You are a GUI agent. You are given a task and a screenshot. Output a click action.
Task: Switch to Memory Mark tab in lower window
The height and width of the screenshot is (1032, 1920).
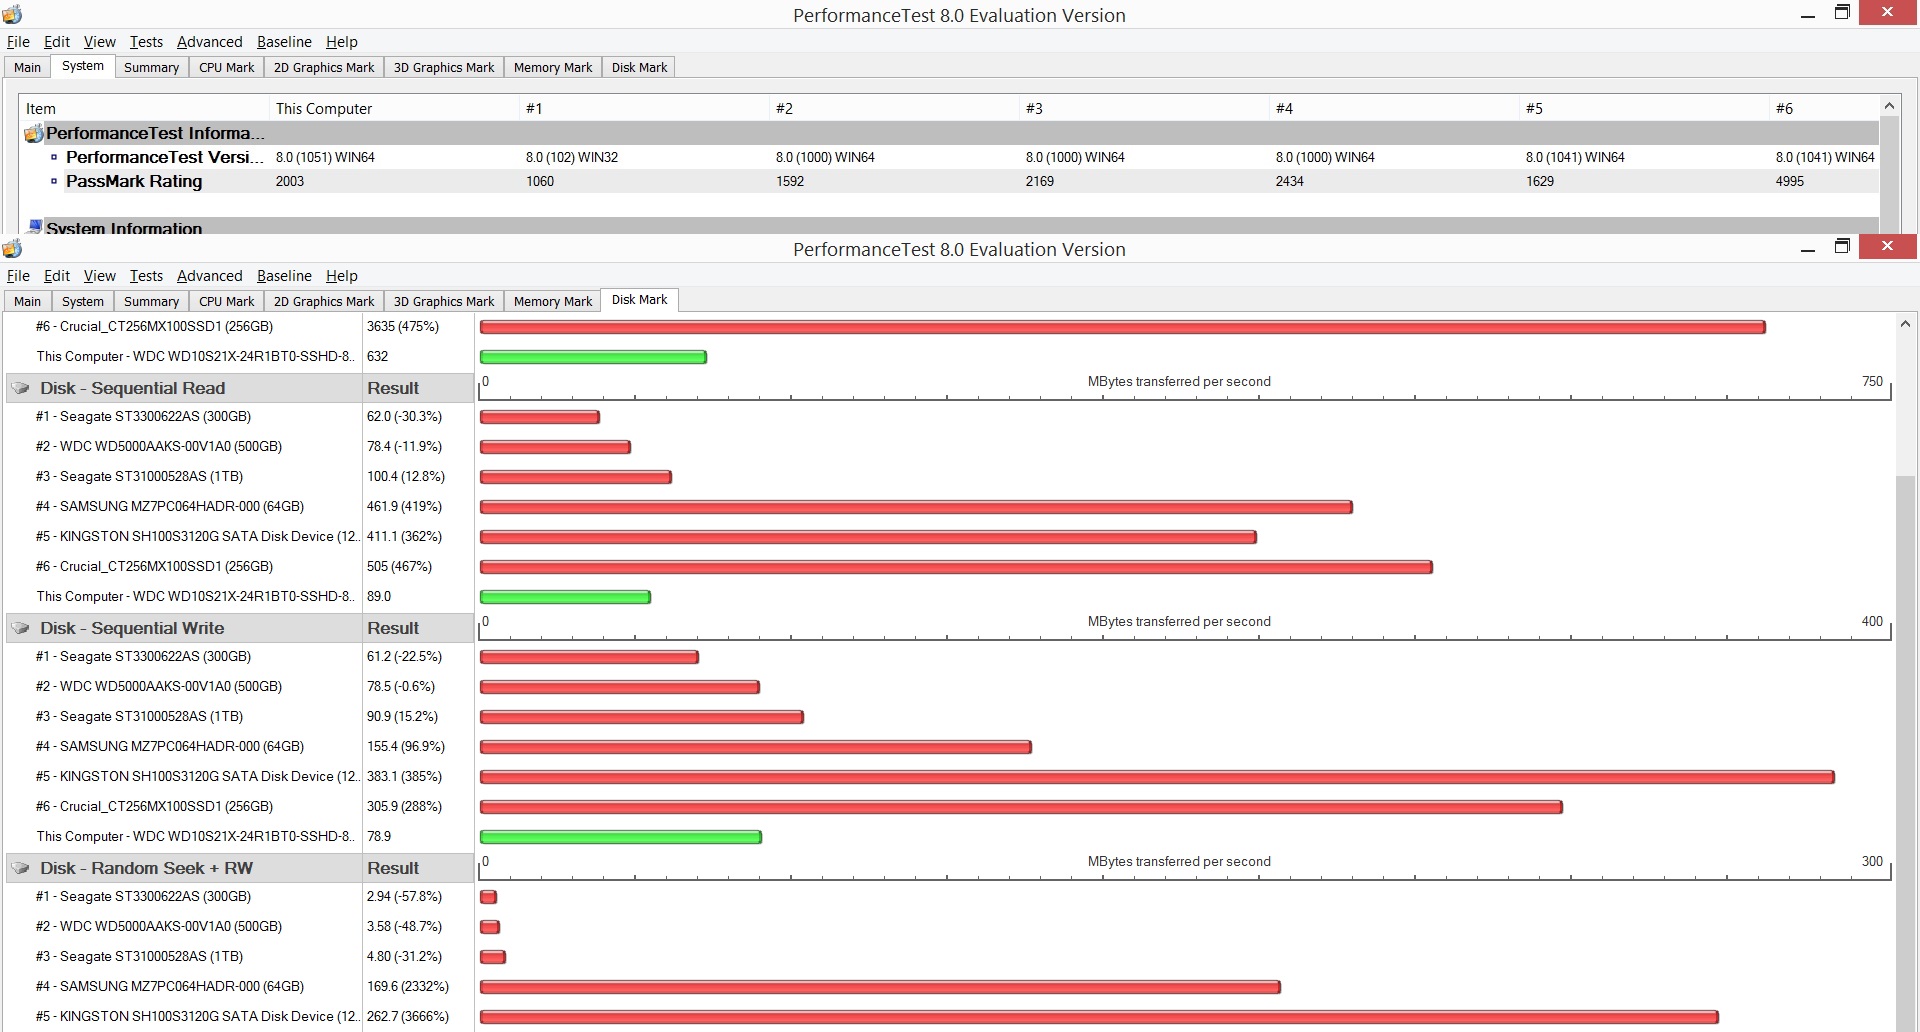[x=552, y=301]
